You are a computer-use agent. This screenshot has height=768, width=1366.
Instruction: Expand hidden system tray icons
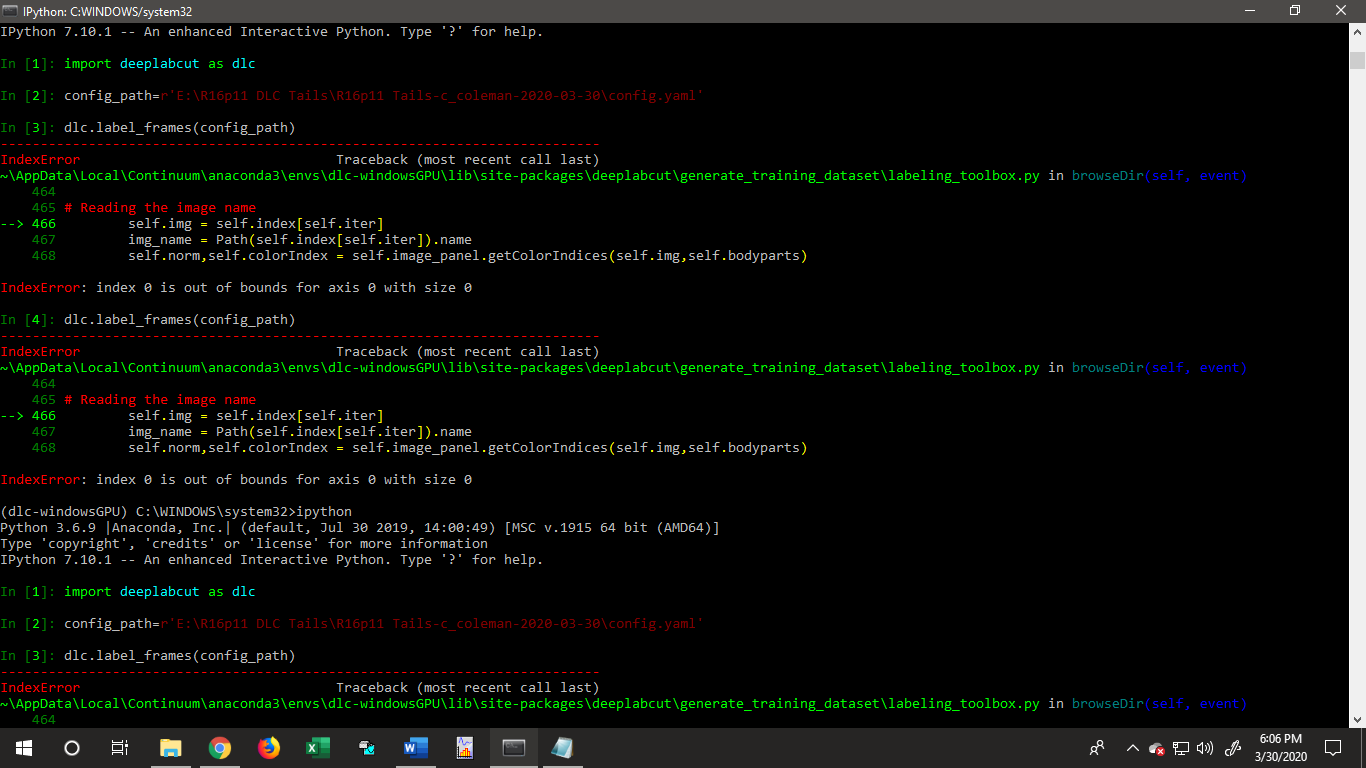pyautogui.click(x=1132, y=748)
